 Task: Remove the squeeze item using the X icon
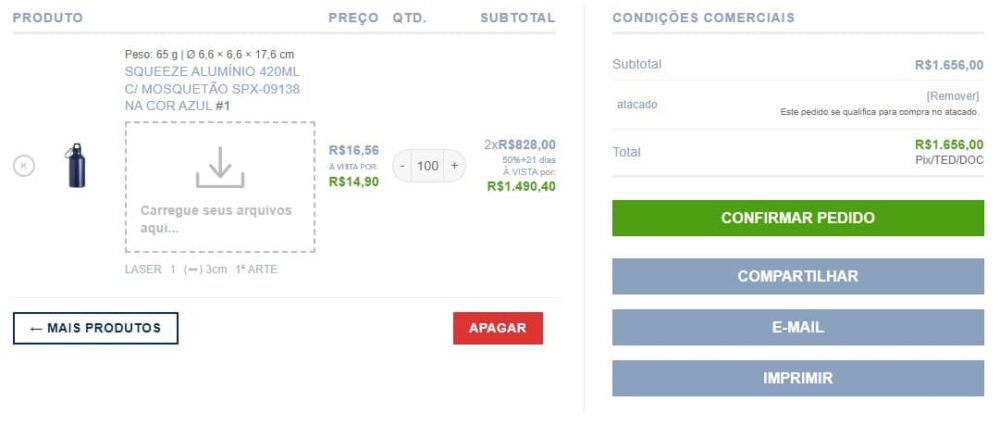[25, 166]
